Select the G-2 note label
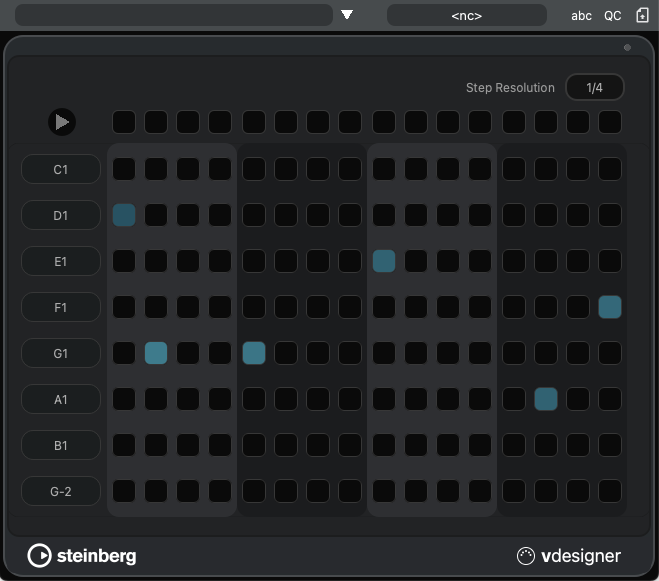Viewport: 659px width, 581px height. tap(61, 491)
